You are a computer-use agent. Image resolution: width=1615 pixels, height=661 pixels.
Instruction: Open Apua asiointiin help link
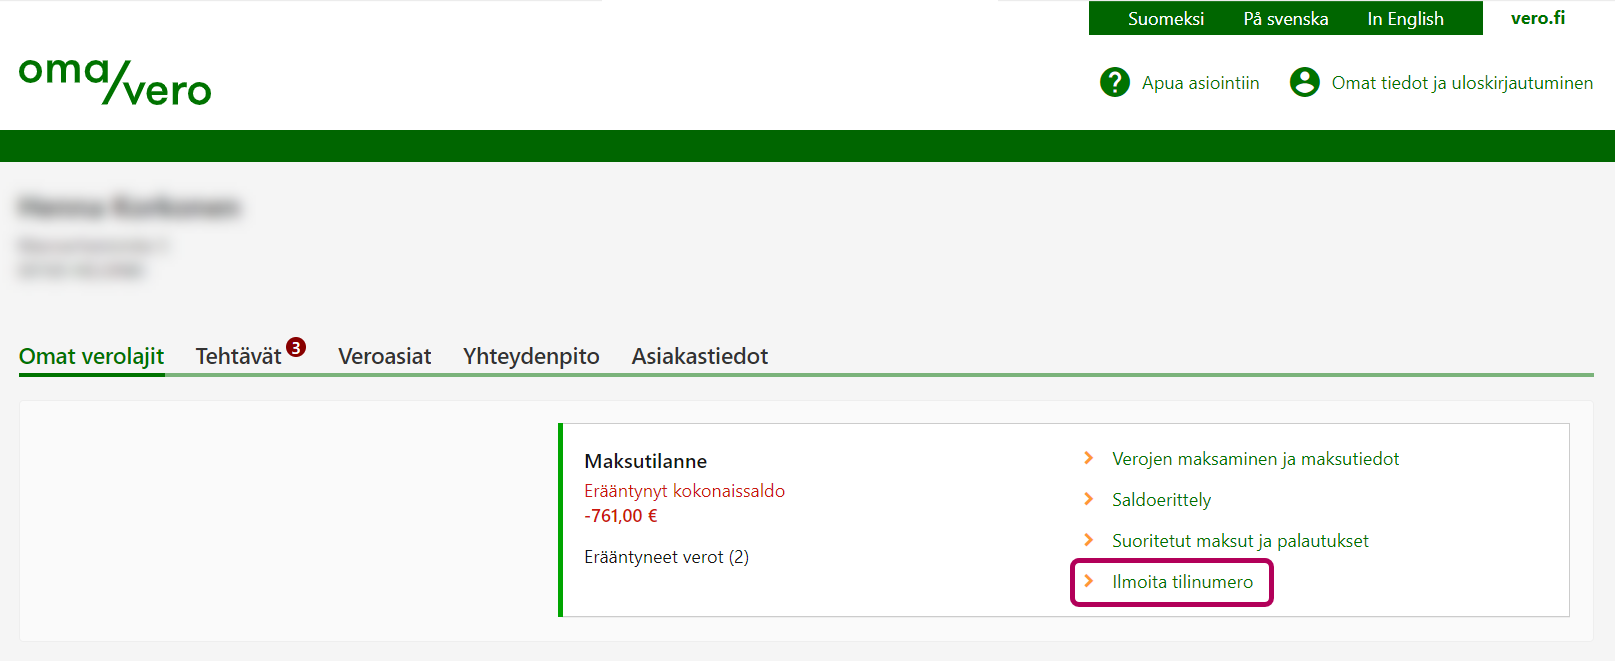point(1200,83)
